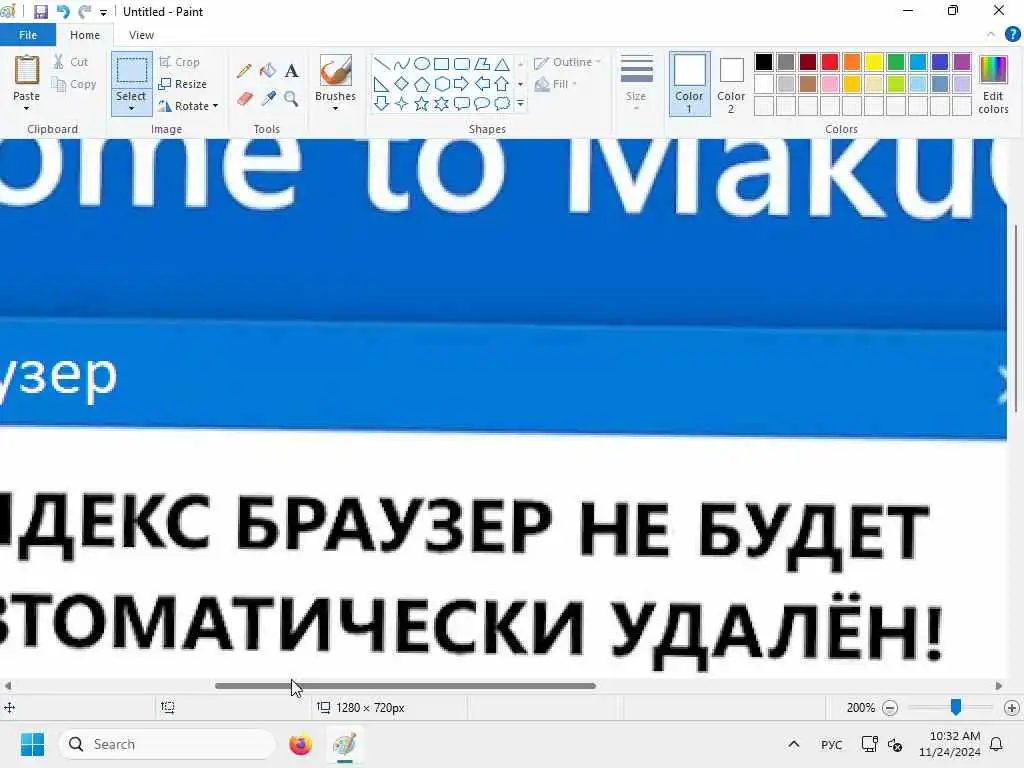Choose the Rounded rectangle shape
Viewport: 1024px width, 768px height.
(x=462, y=64)
